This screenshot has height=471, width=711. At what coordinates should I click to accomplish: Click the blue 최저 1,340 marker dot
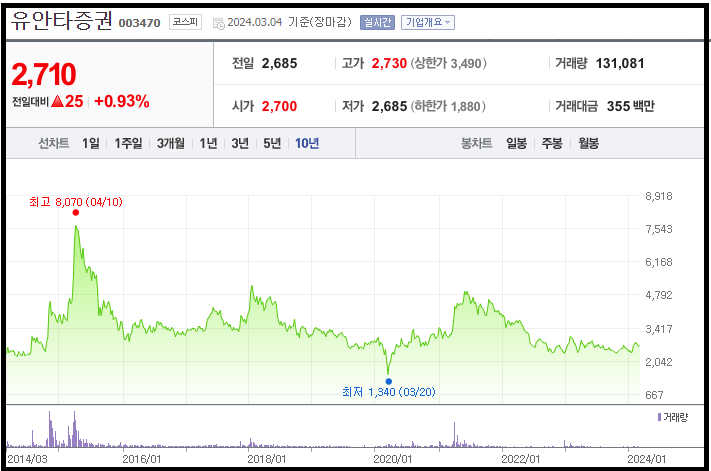click(389, 381)
